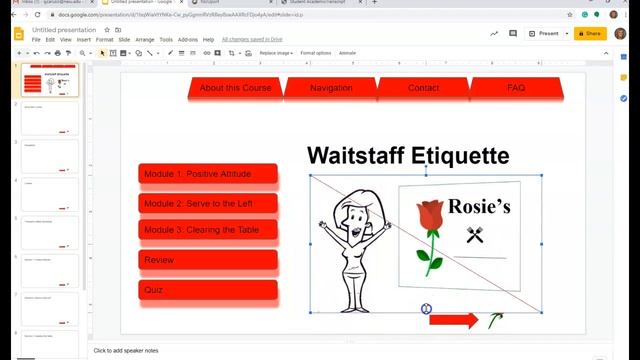Click the Reset image icon

(x=248, y=53)
